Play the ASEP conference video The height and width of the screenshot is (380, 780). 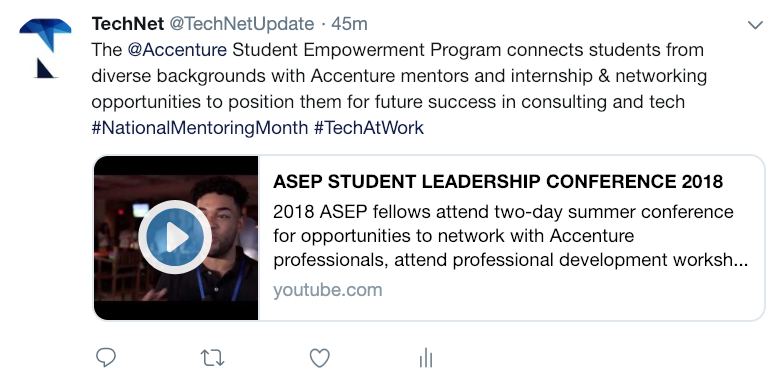(x=175, y=237)
